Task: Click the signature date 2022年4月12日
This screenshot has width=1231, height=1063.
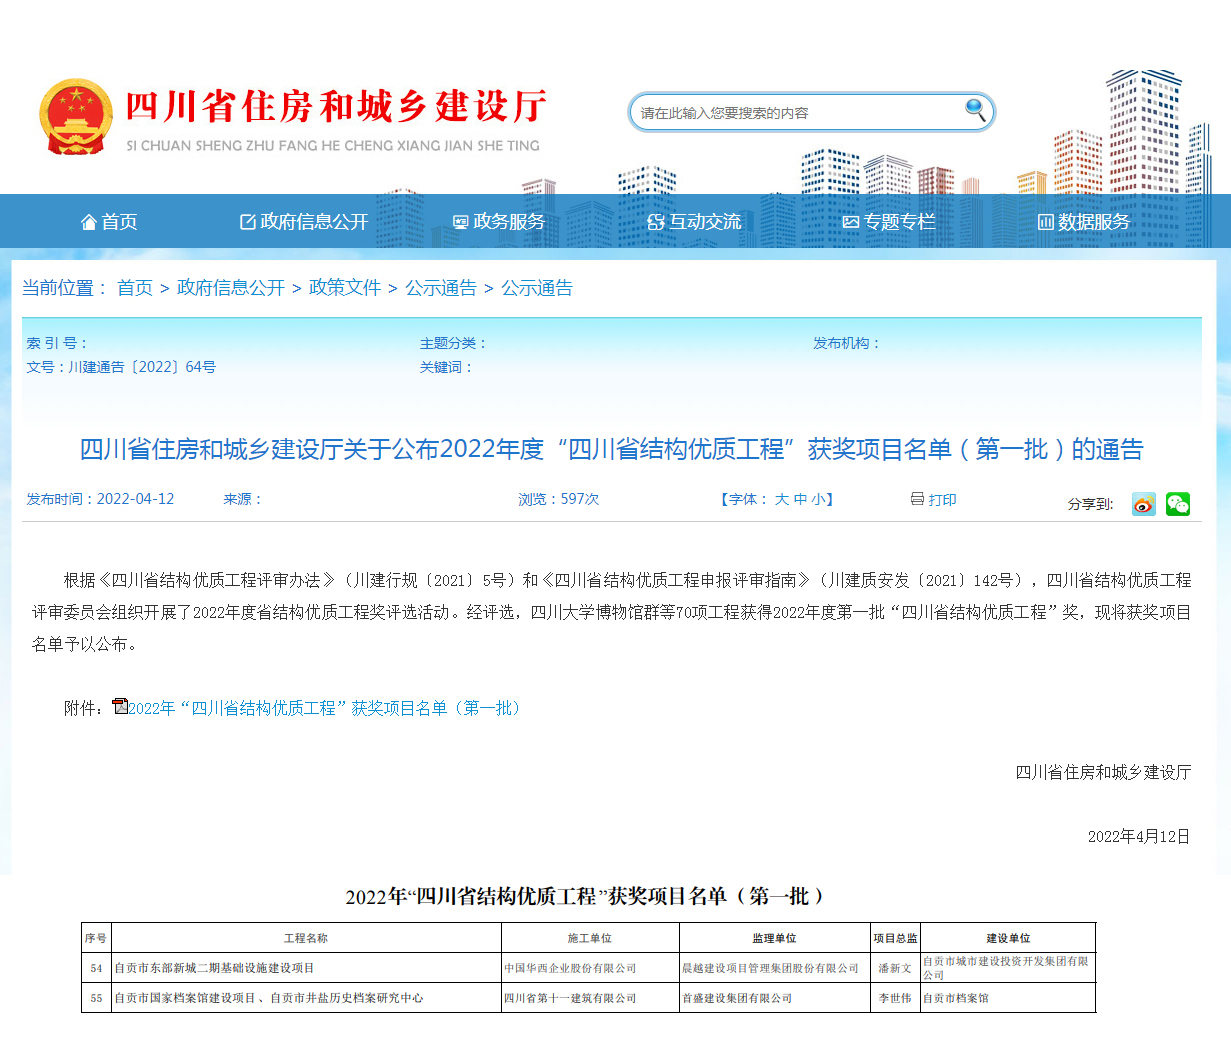Action: (x=1139, y=837)
